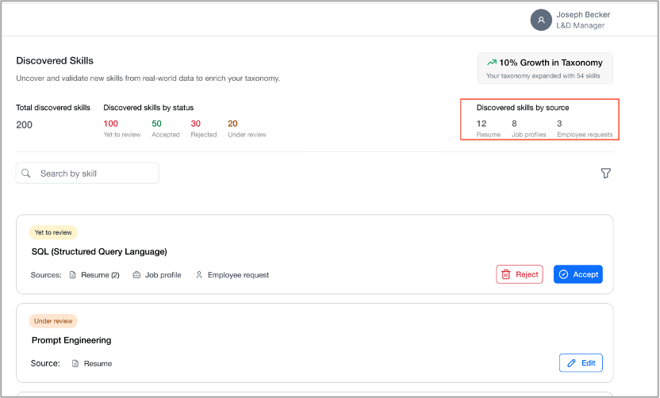Image resolution: width=660 pixels, height=398 pixels.
Task: Click the Yet to review badge on SQL
Action: tap(53, 232)
